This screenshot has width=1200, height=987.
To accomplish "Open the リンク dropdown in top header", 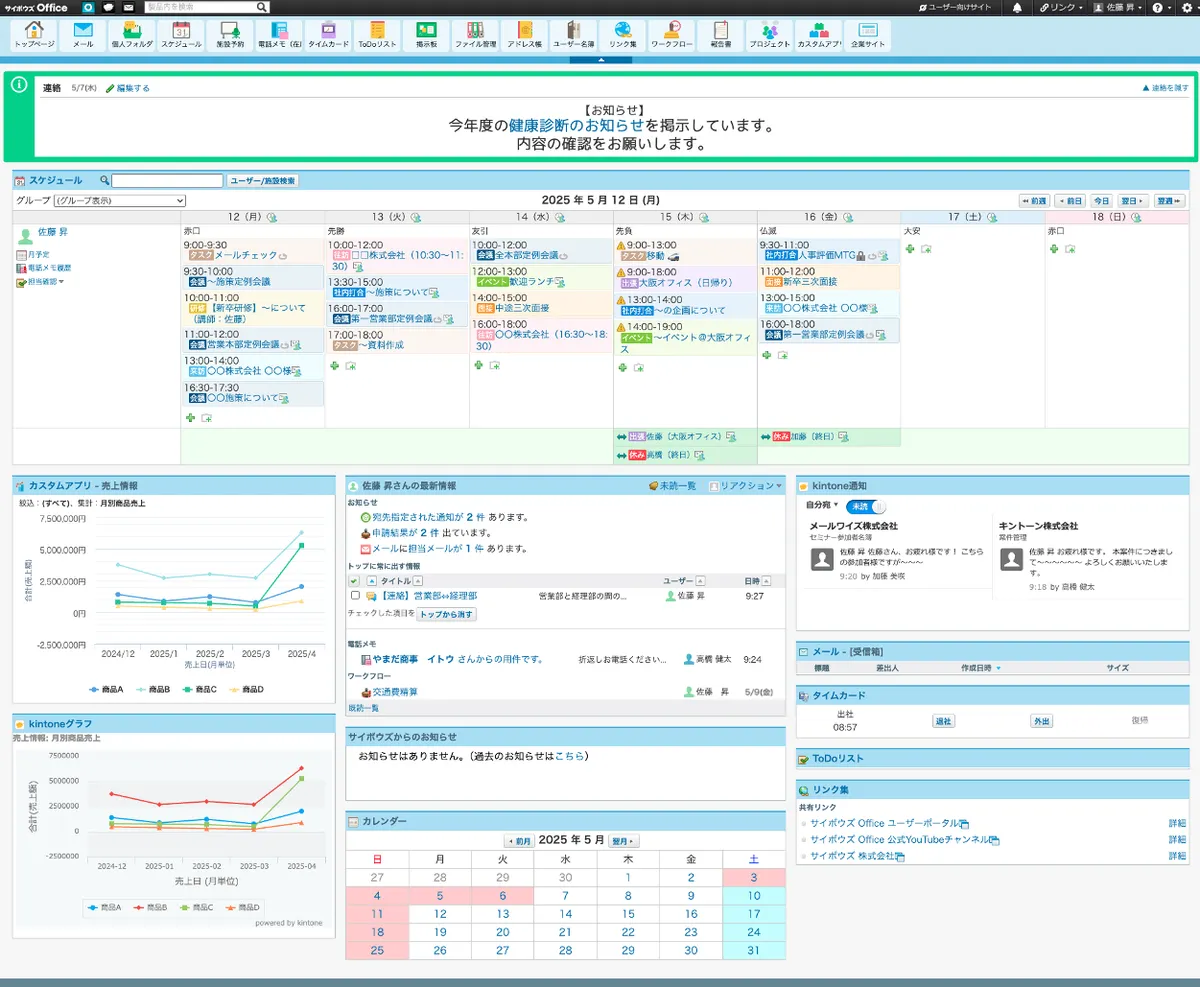I will tap(1061, 7).
